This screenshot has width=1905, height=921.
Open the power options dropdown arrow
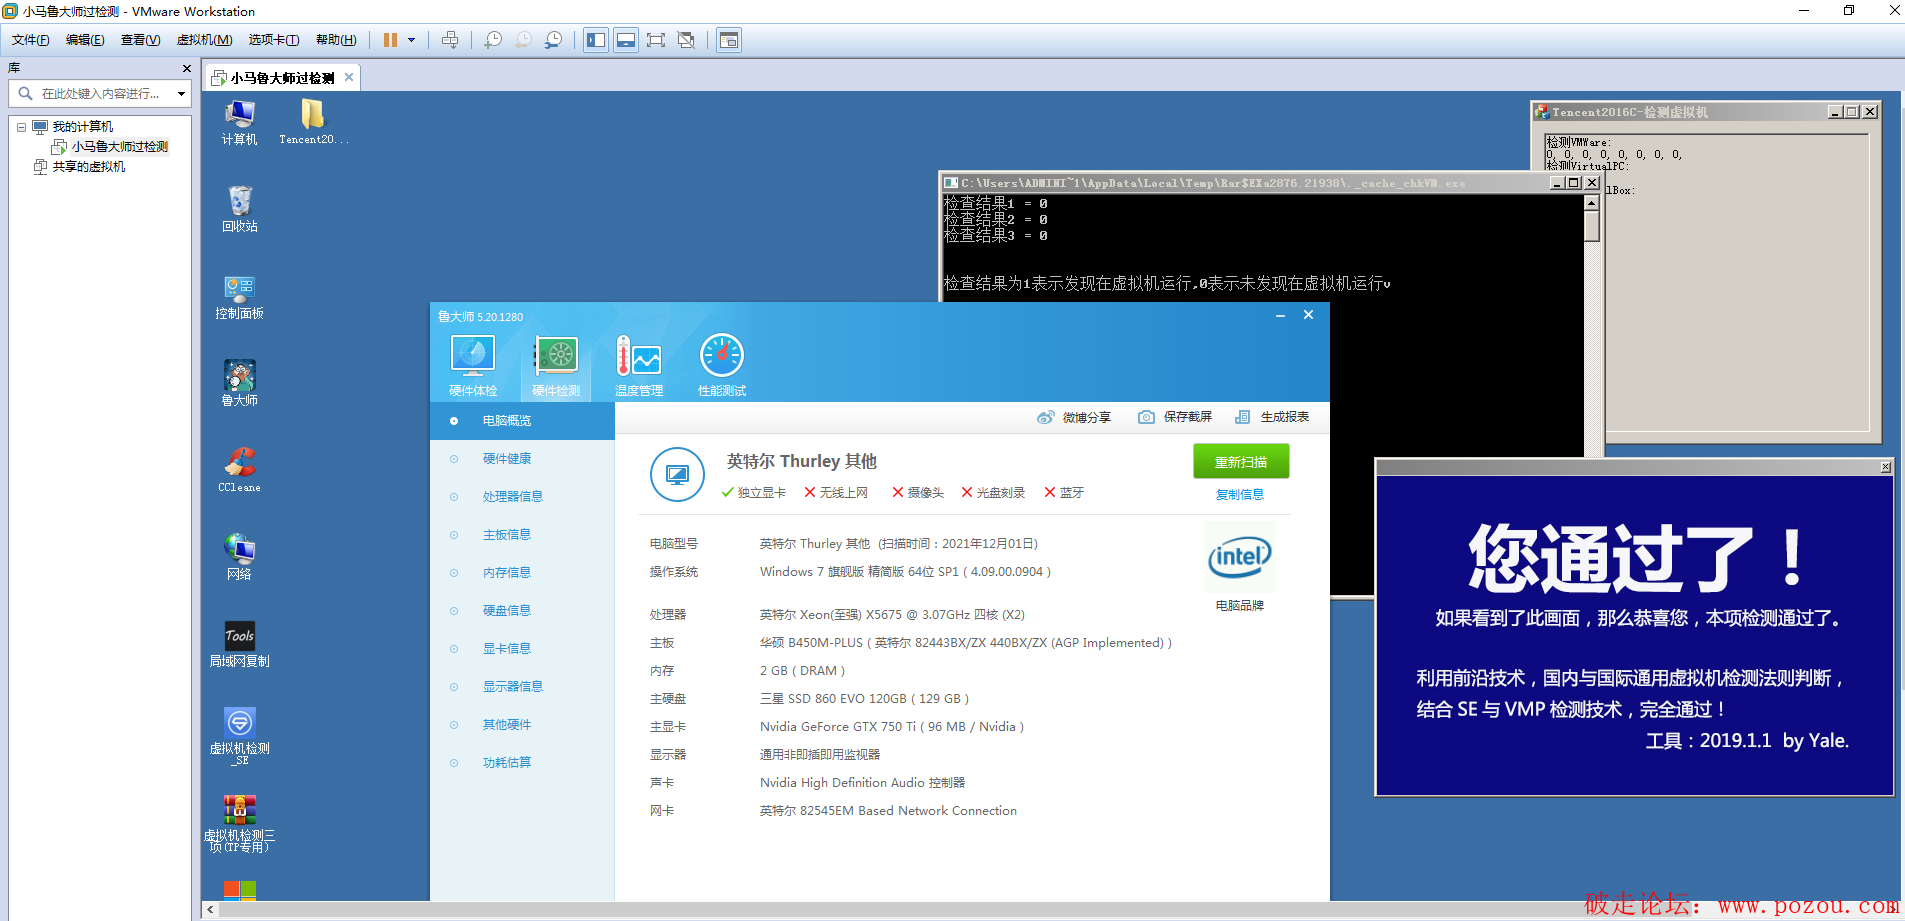(411, 40)
